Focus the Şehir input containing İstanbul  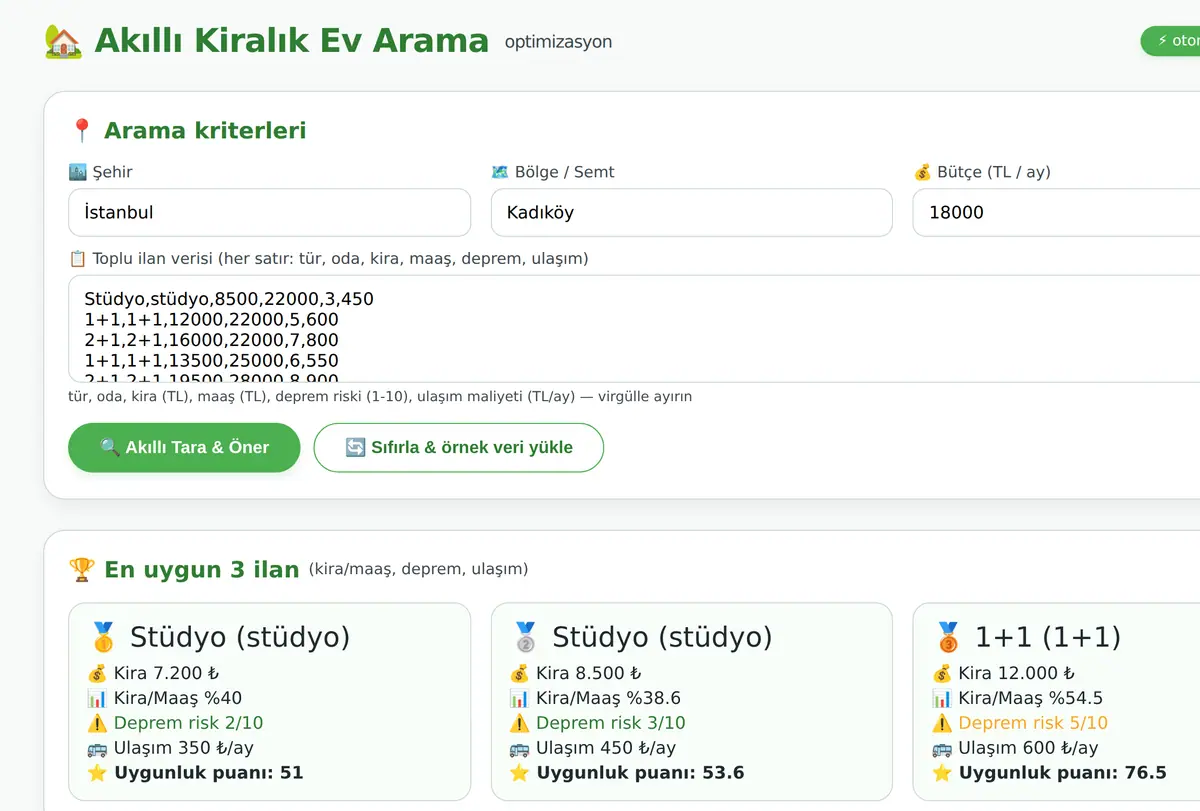click(270, 212)
